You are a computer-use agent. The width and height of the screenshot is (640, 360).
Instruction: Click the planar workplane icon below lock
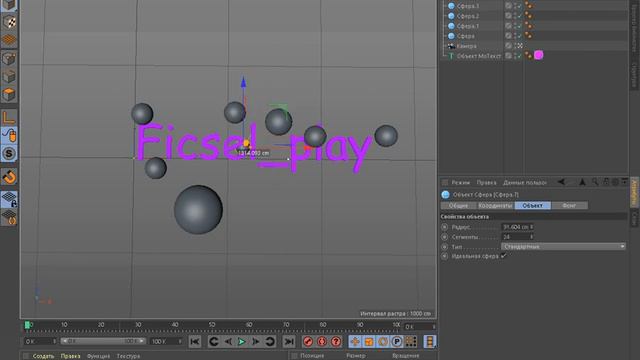tap(9, 217)
